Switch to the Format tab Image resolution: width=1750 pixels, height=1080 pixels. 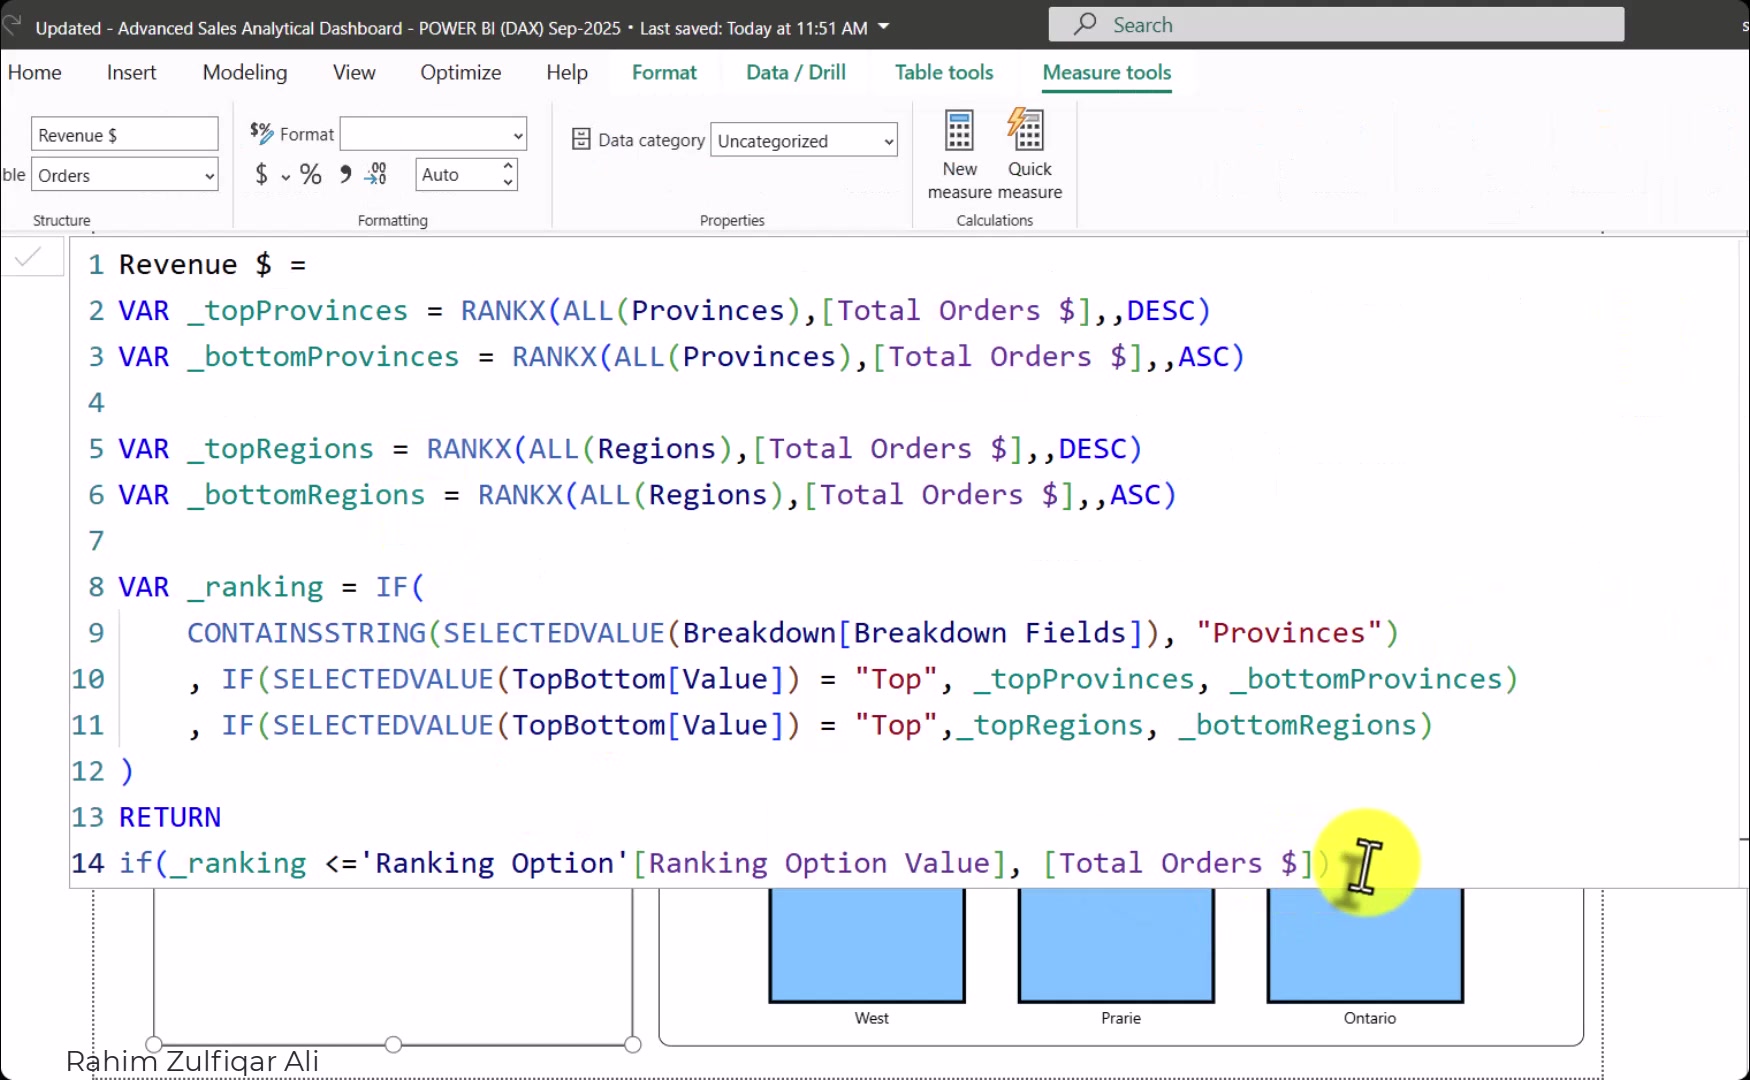click(664, 72)
